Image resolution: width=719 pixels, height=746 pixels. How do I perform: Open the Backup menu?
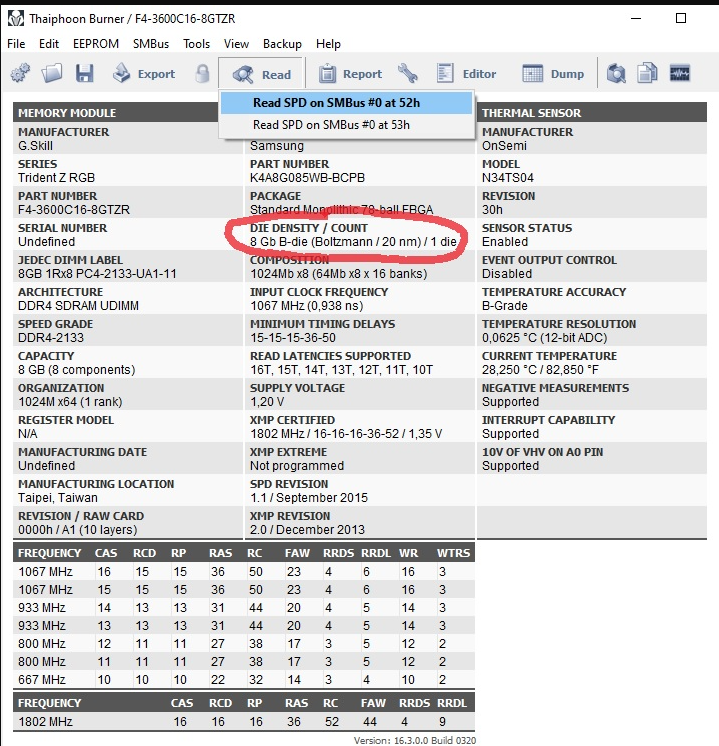(282, 44)
